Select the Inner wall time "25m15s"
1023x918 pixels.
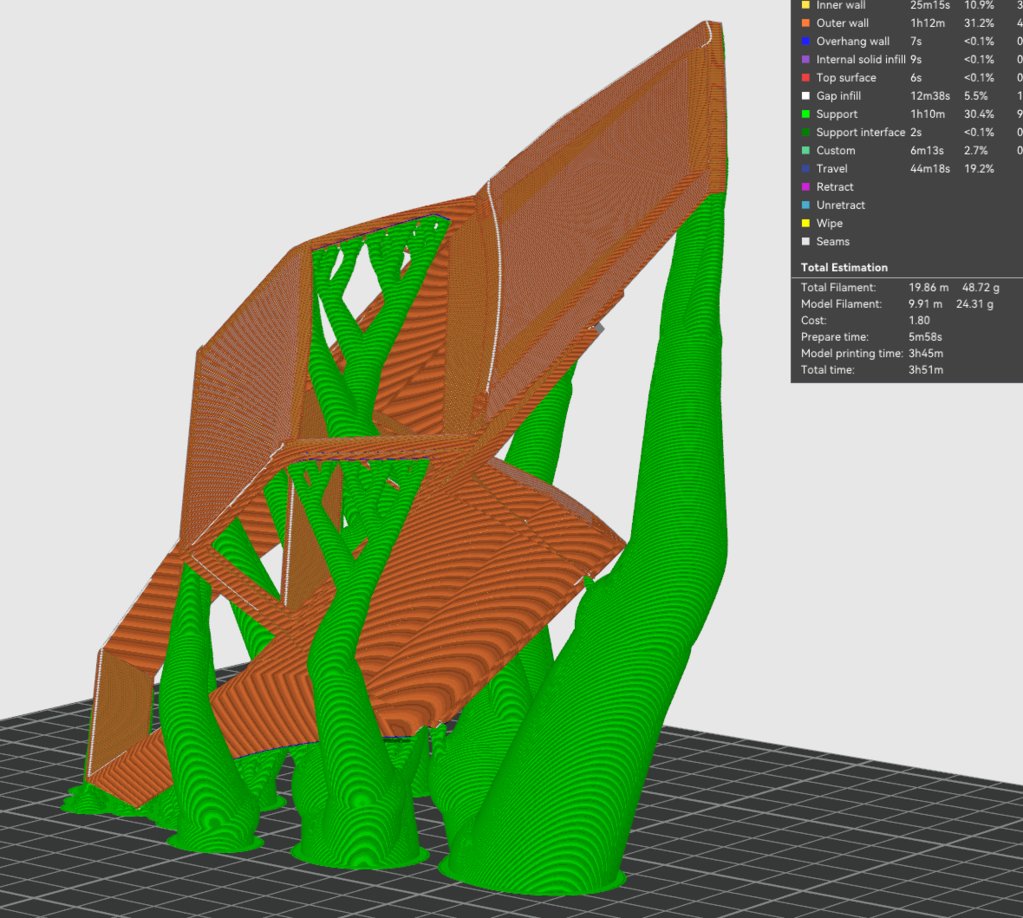[930, 5]
